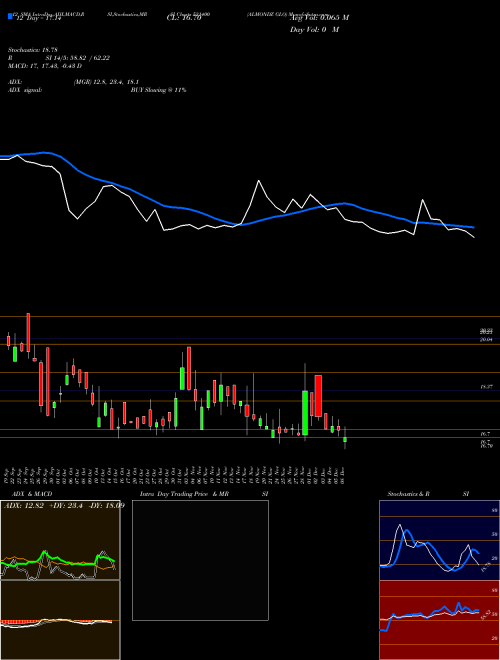This screenshot has width=500, height=660.
Task: Click the Avg Vol: 0.065 M label
Action: (x=319, y=18)
